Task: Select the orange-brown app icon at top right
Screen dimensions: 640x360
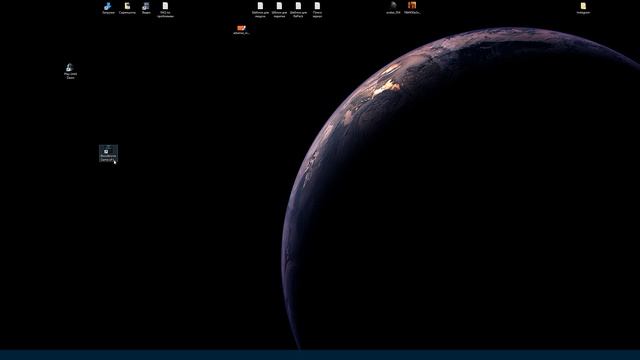Action: 412,8
